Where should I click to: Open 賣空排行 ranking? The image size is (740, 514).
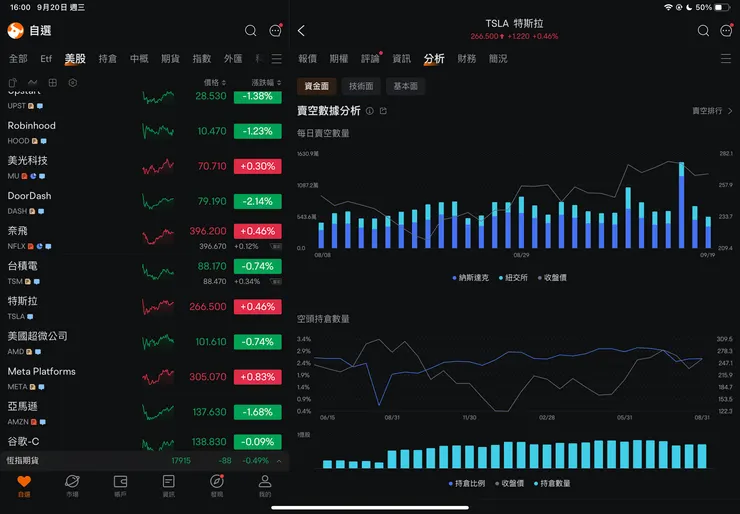point(712,111)
